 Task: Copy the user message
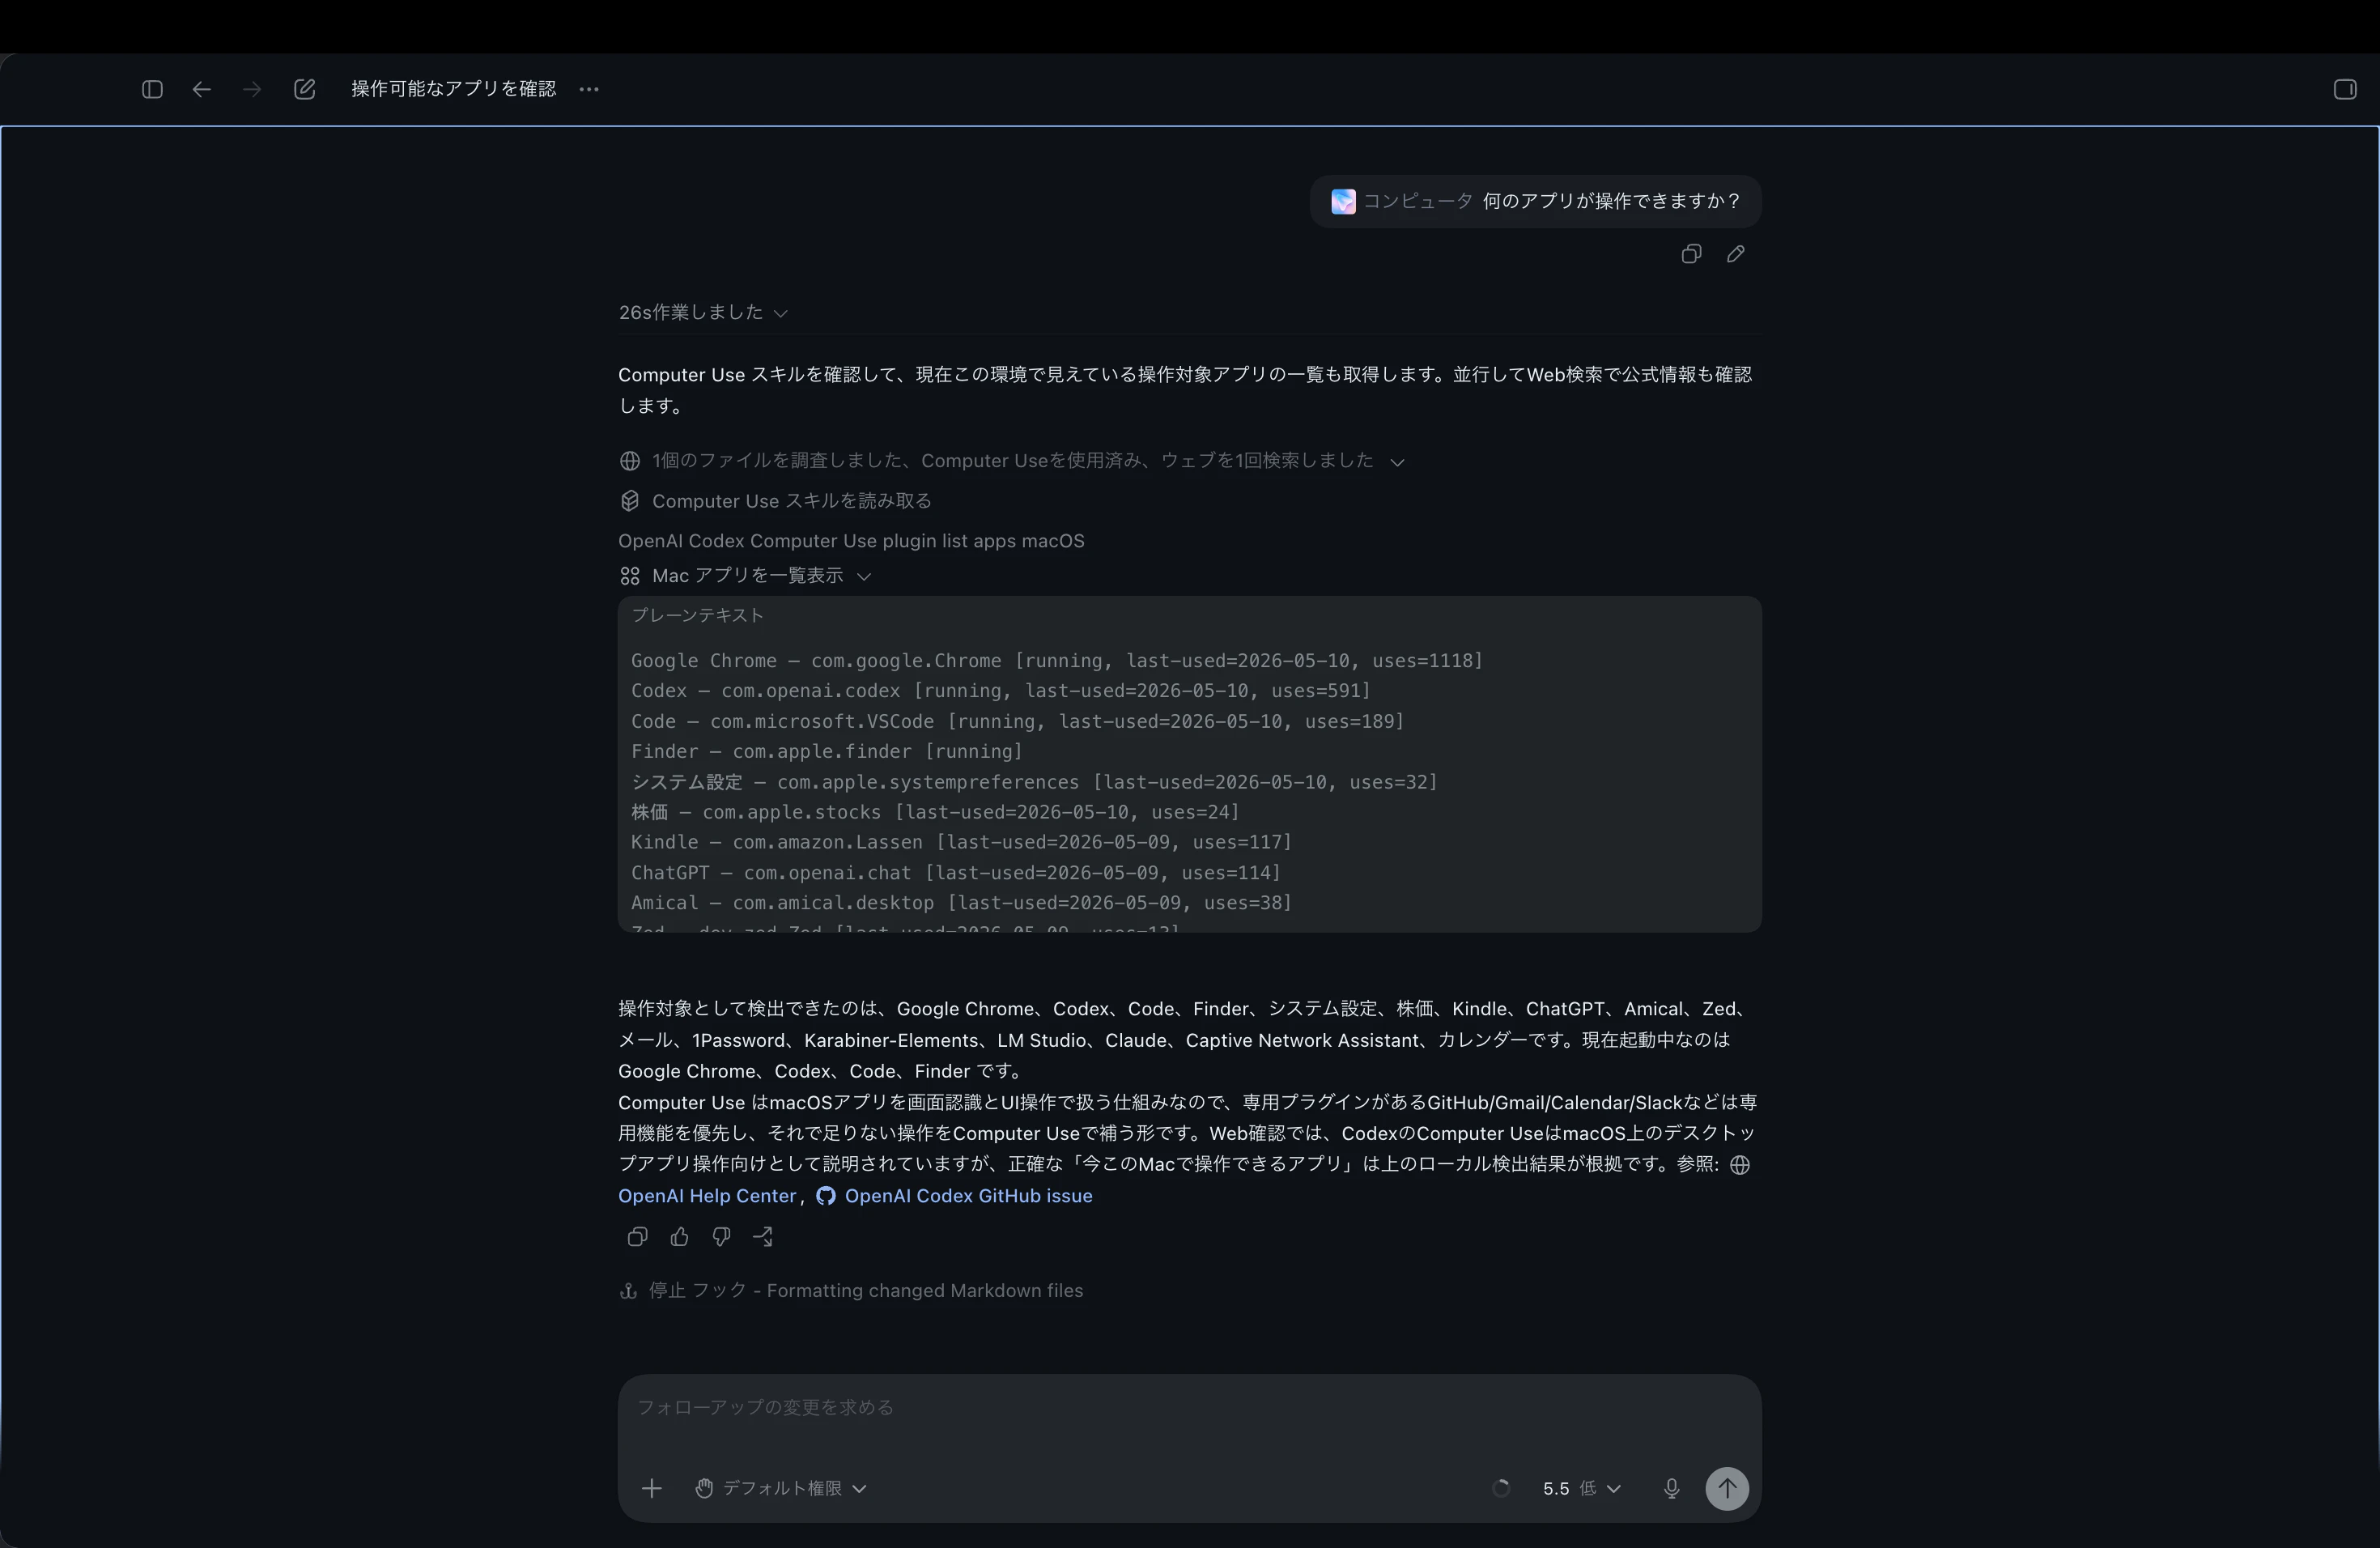[x=1691, y=254]
